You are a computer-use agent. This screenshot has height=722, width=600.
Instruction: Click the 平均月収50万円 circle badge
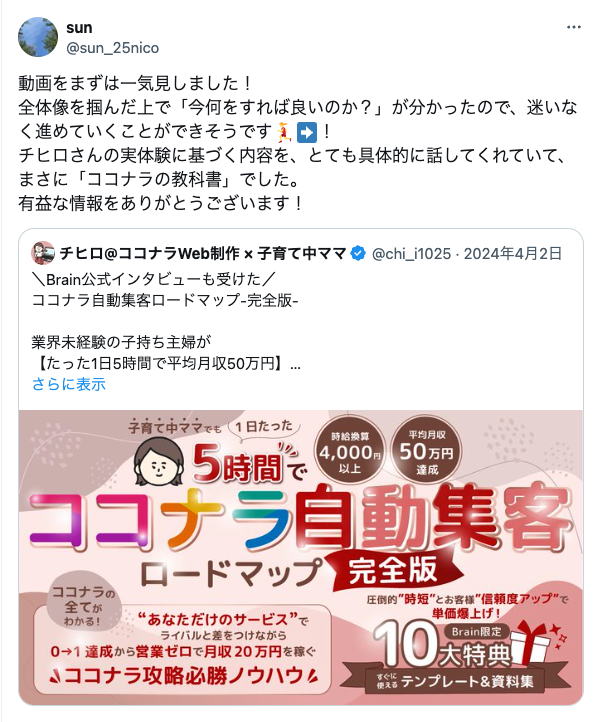[x=426, y=452]
